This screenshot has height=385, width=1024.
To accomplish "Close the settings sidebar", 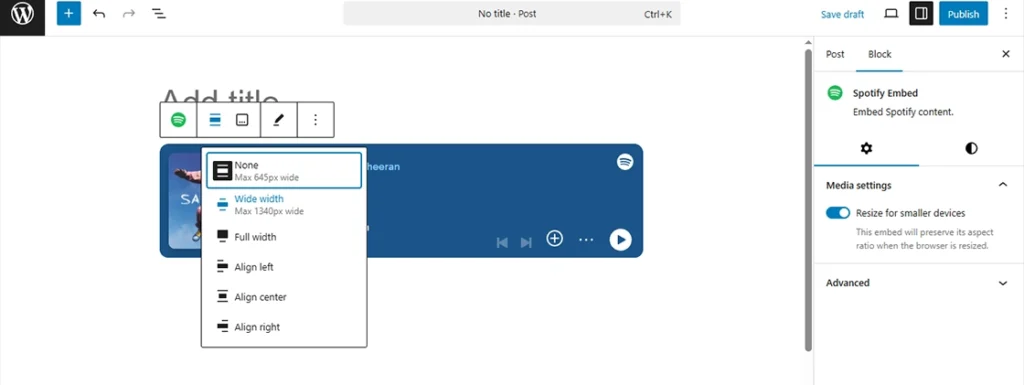I will (x=1006, y=54).
